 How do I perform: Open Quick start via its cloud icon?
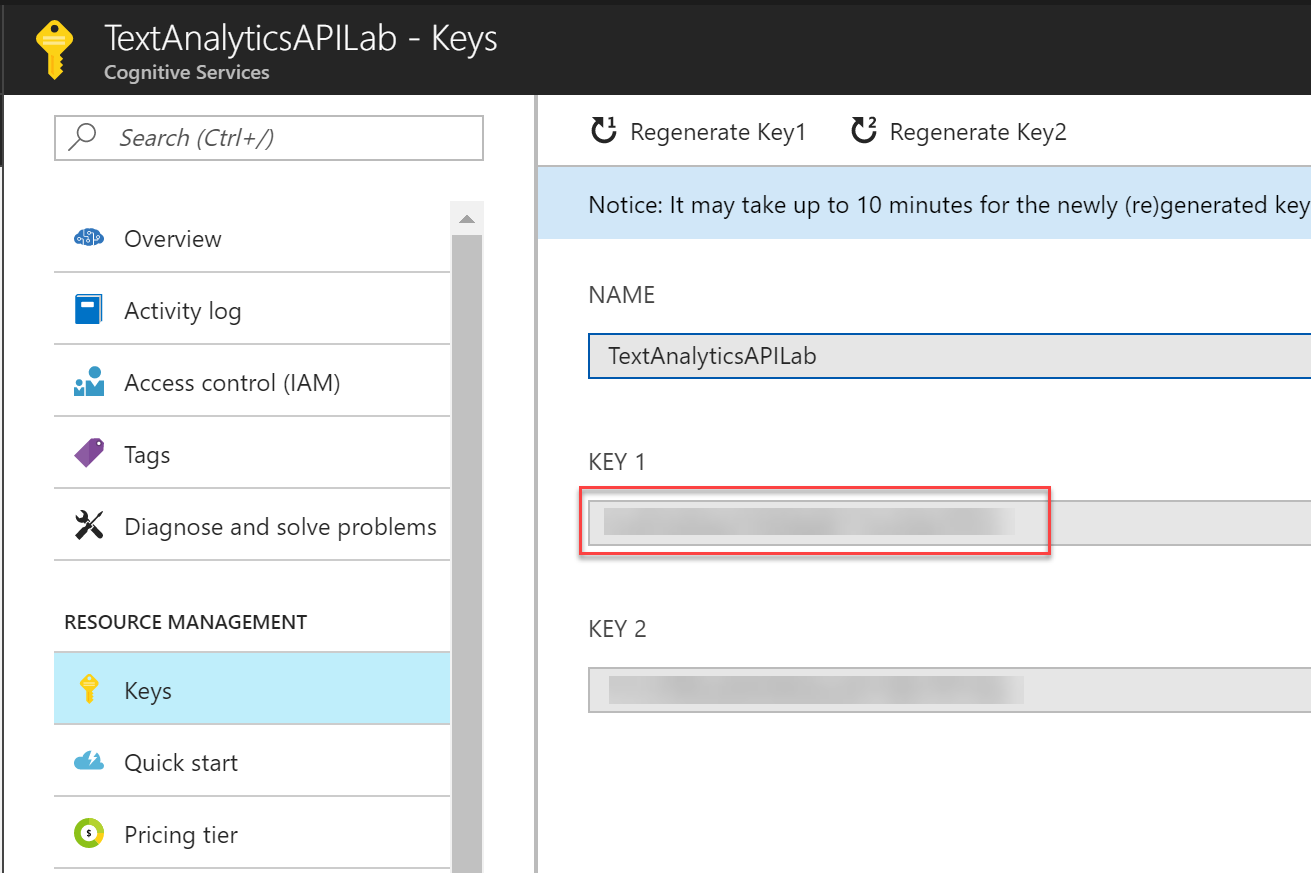coord(90,761)
